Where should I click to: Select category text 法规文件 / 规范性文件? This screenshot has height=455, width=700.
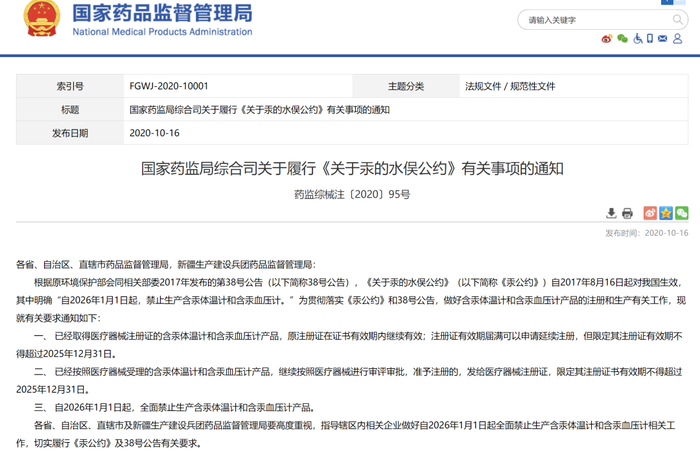(510, 86)
